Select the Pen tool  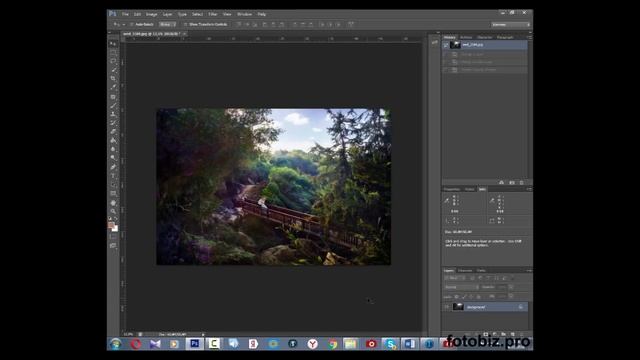coord(113,167)
